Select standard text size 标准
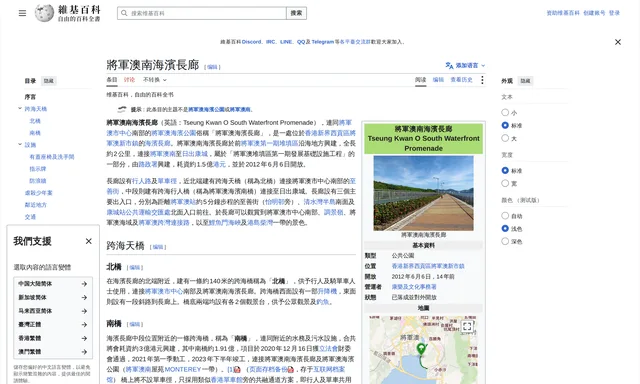 click(505, 125)
